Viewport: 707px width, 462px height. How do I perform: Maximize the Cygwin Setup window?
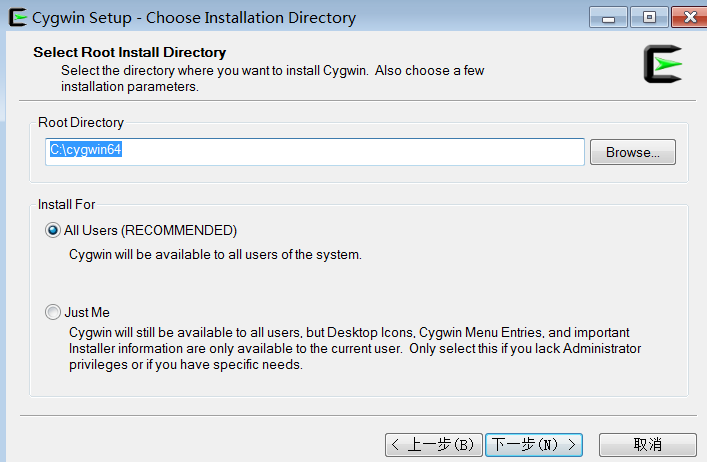pos(649,18)
